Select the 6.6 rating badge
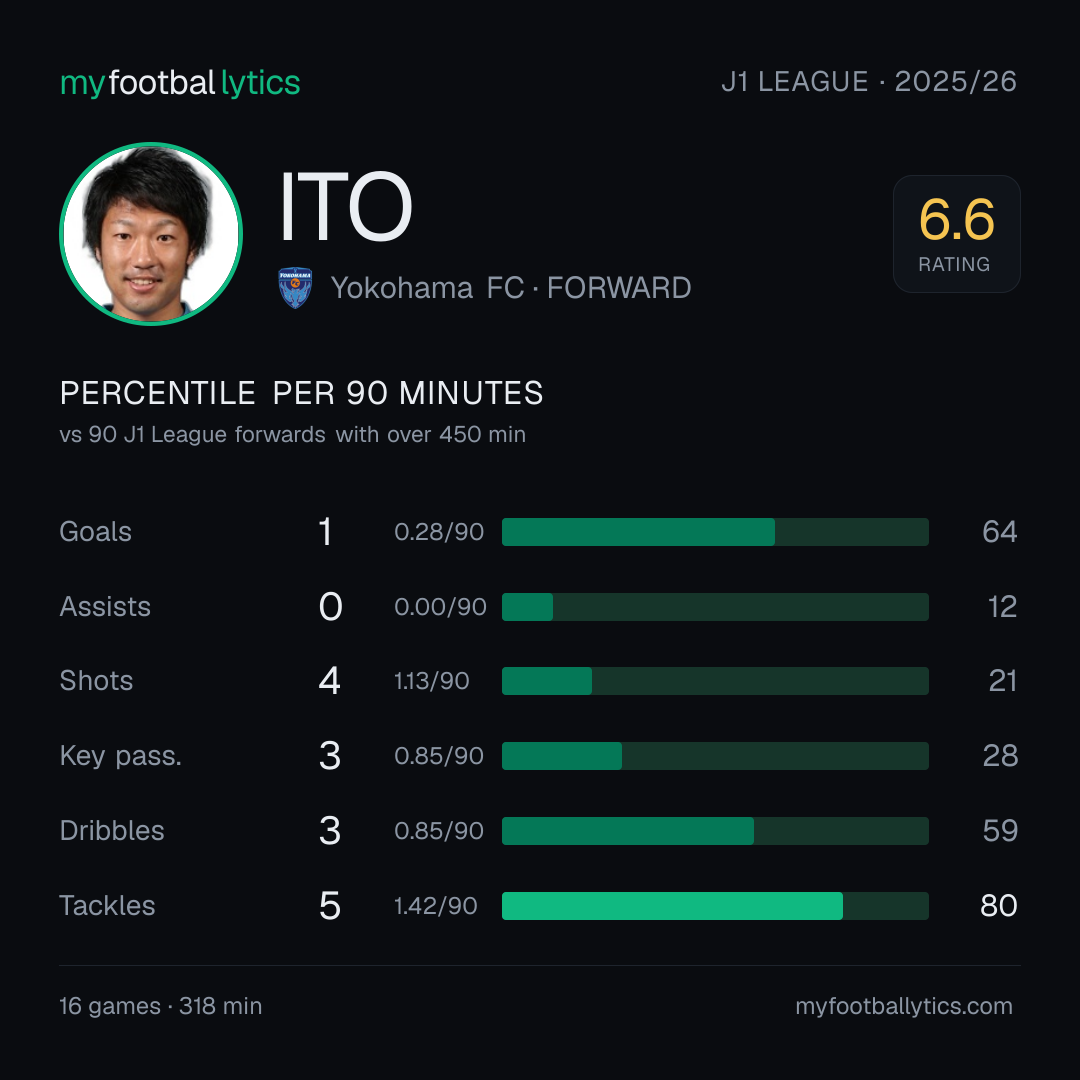Screen dimensions: 1080x1080 tap(957, 233)
